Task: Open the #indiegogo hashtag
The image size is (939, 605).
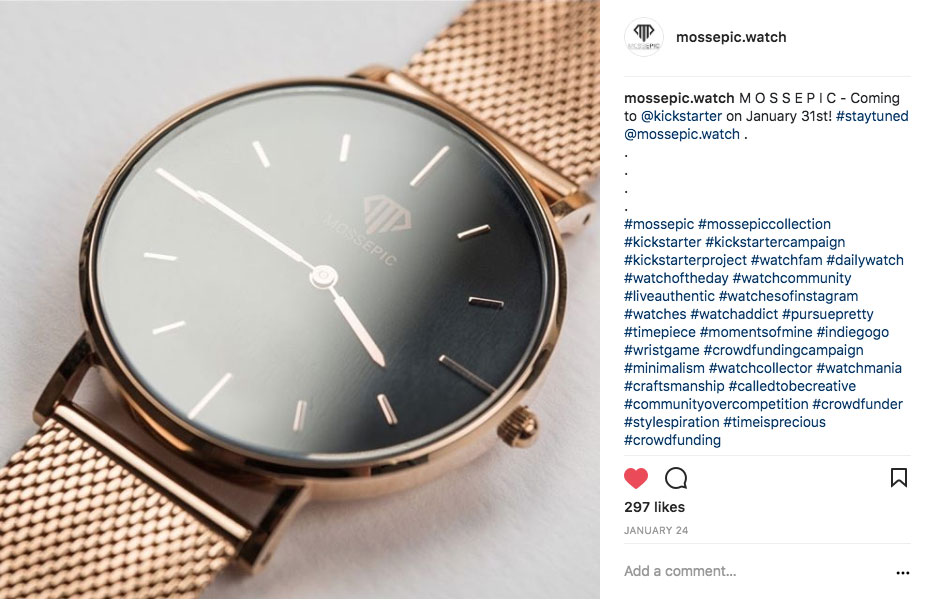Action: [x=852, y=332]
